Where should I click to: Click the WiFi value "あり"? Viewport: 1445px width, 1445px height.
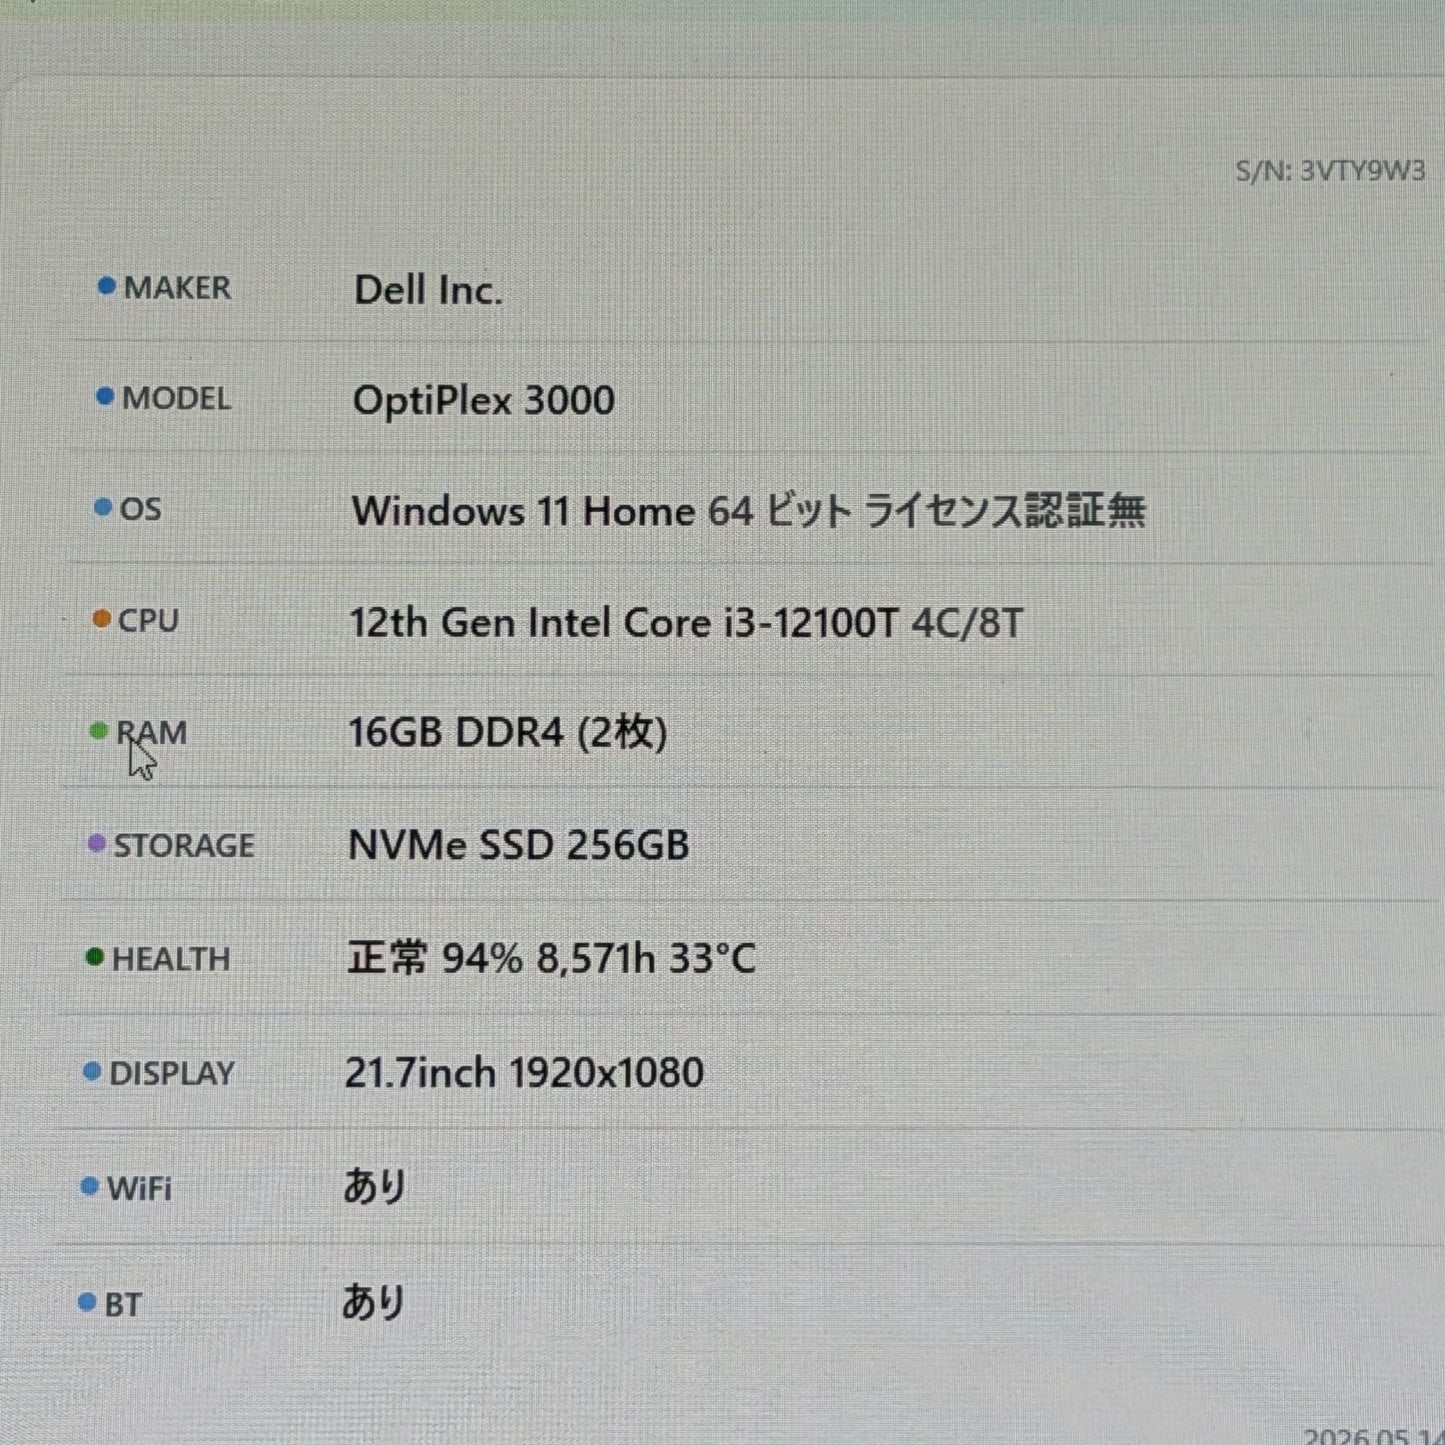click(x=374, y=1187)
